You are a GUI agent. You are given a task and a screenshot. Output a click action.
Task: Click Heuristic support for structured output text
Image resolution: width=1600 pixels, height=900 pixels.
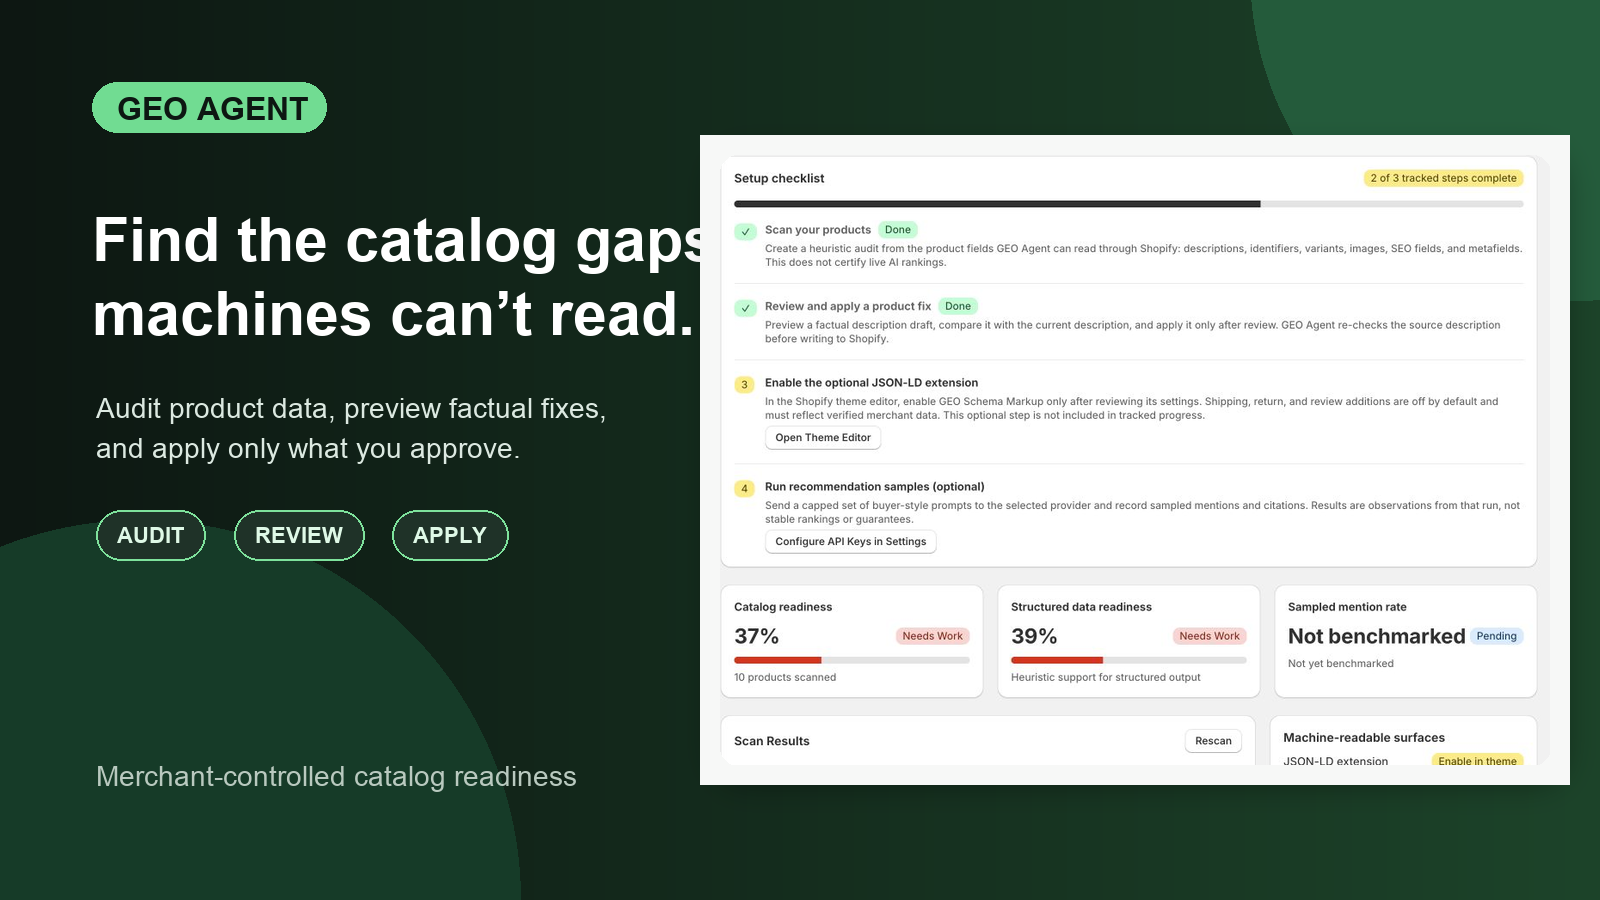coord(1106,677)
